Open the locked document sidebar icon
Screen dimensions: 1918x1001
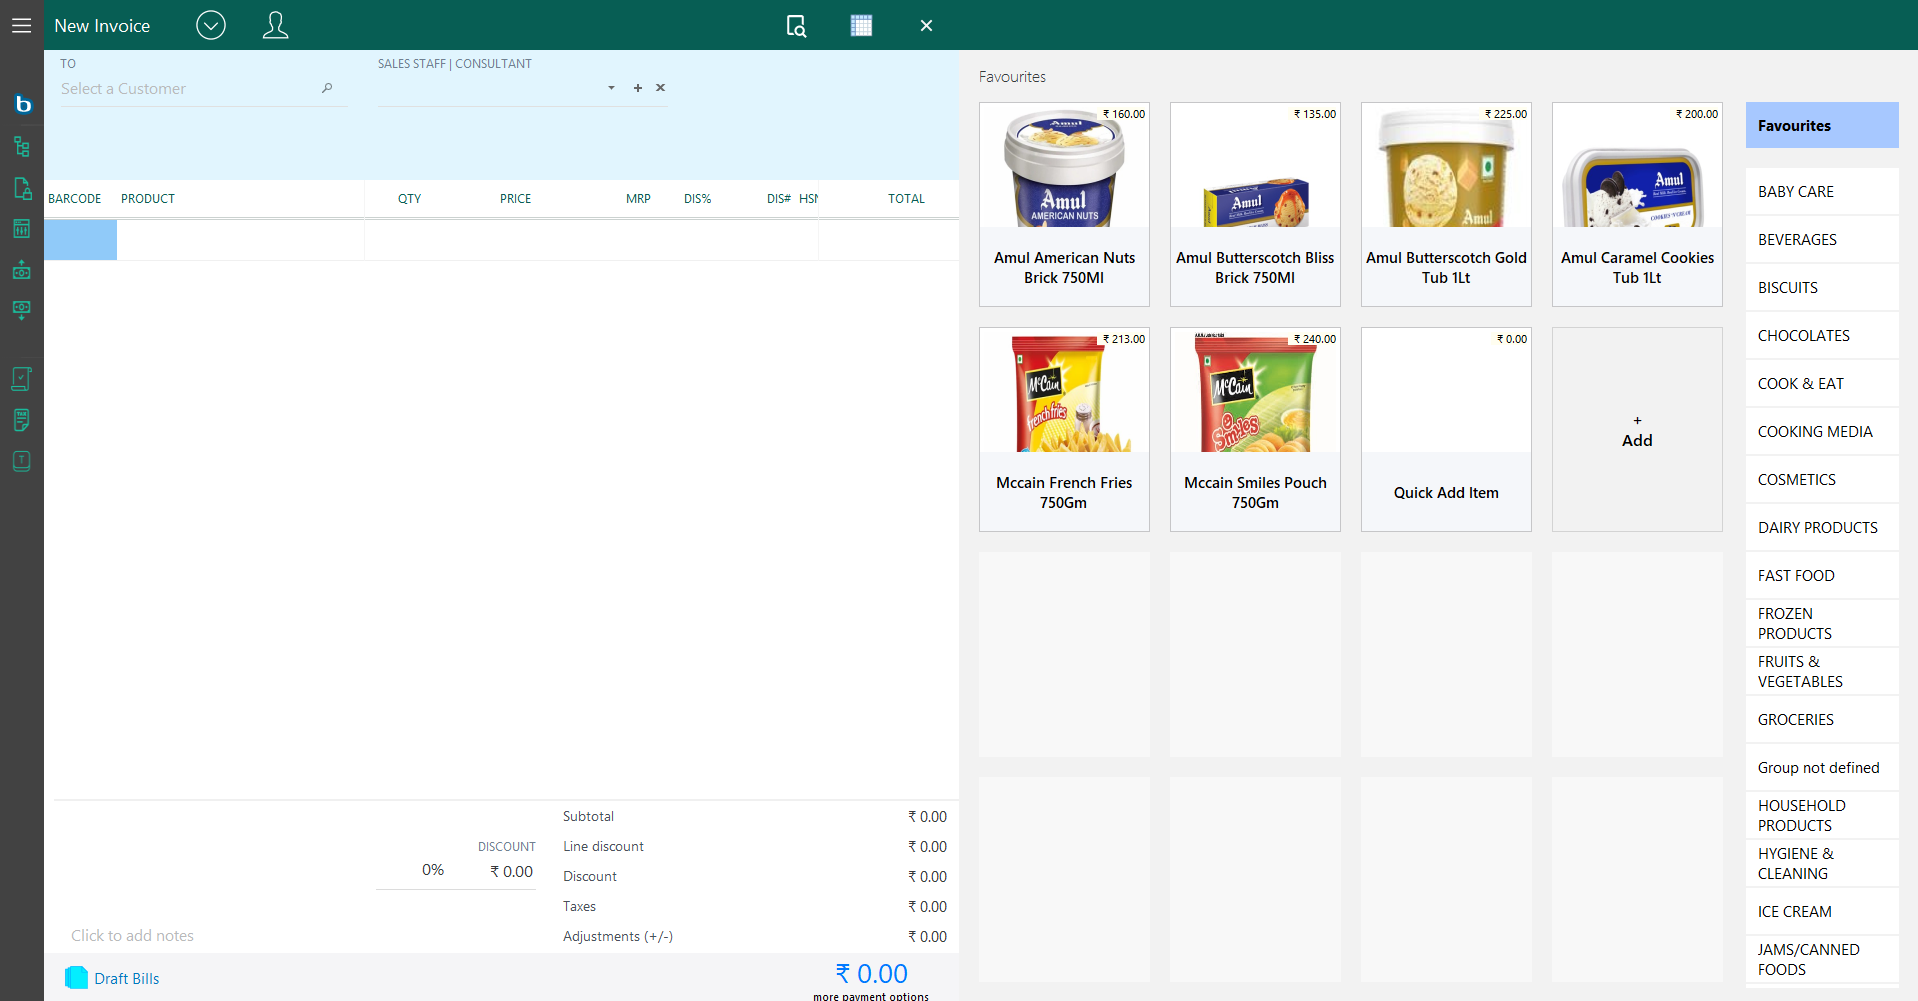(x=22, y=188)
